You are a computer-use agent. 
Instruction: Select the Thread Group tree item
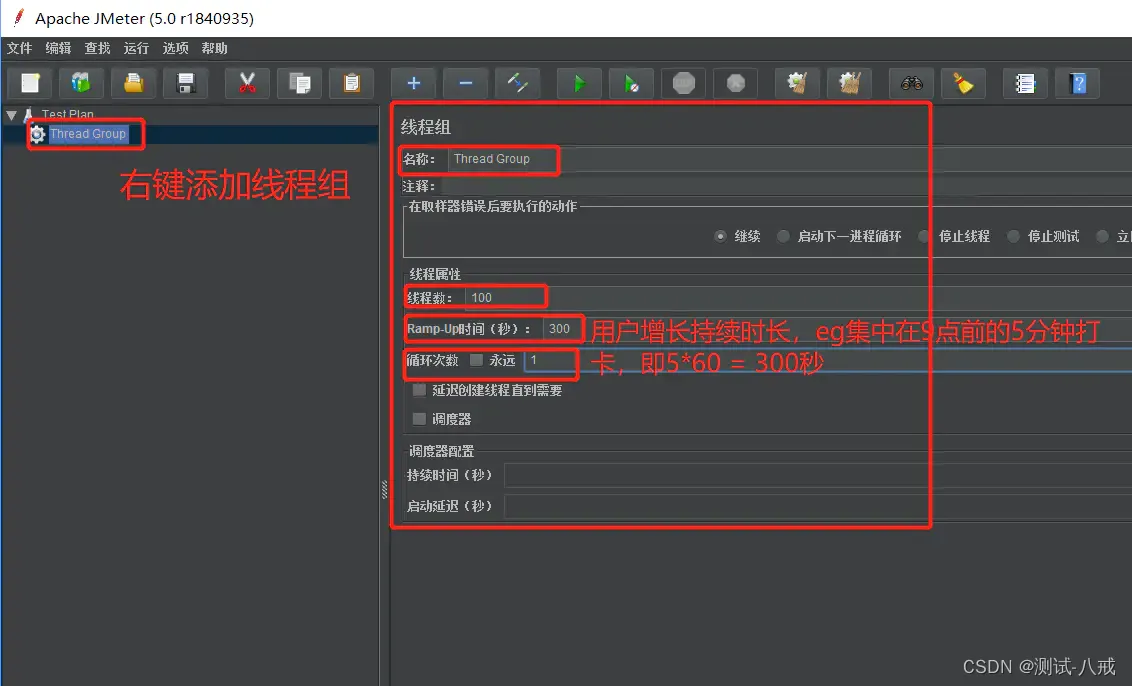[x=87, y=134]
